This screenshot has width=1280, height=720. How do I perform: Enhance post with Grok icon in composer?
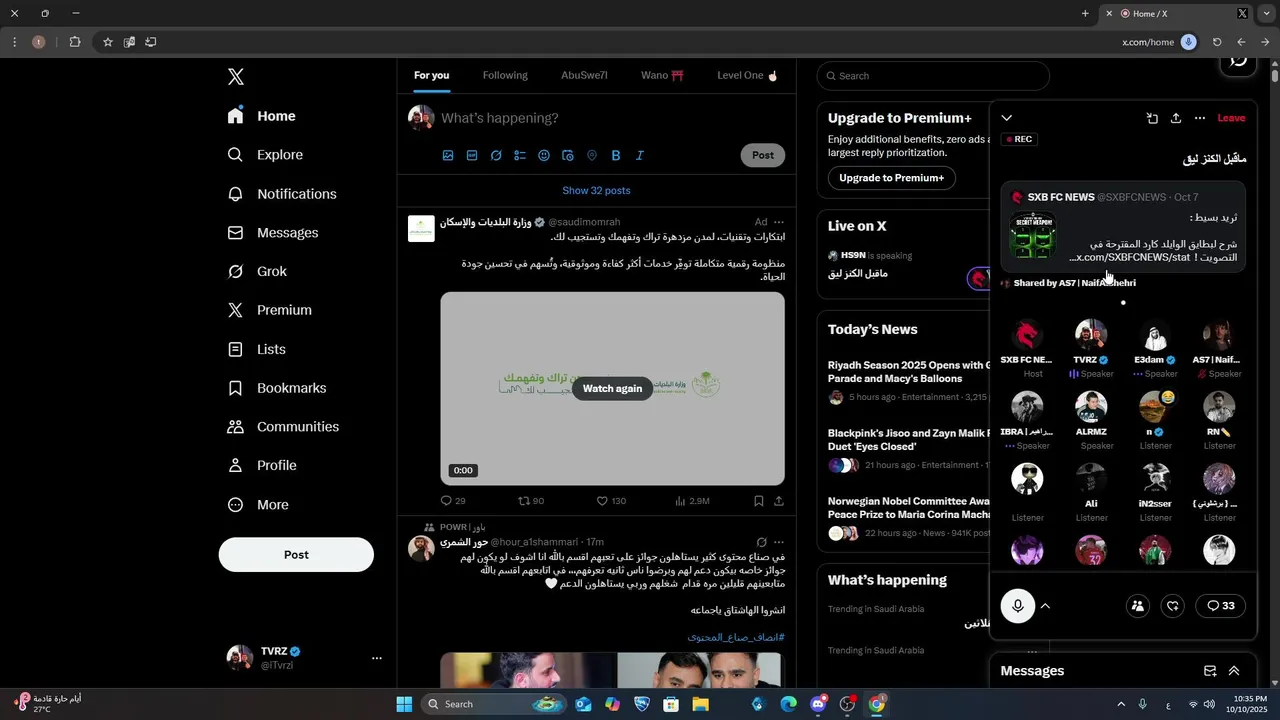[496, 155]
